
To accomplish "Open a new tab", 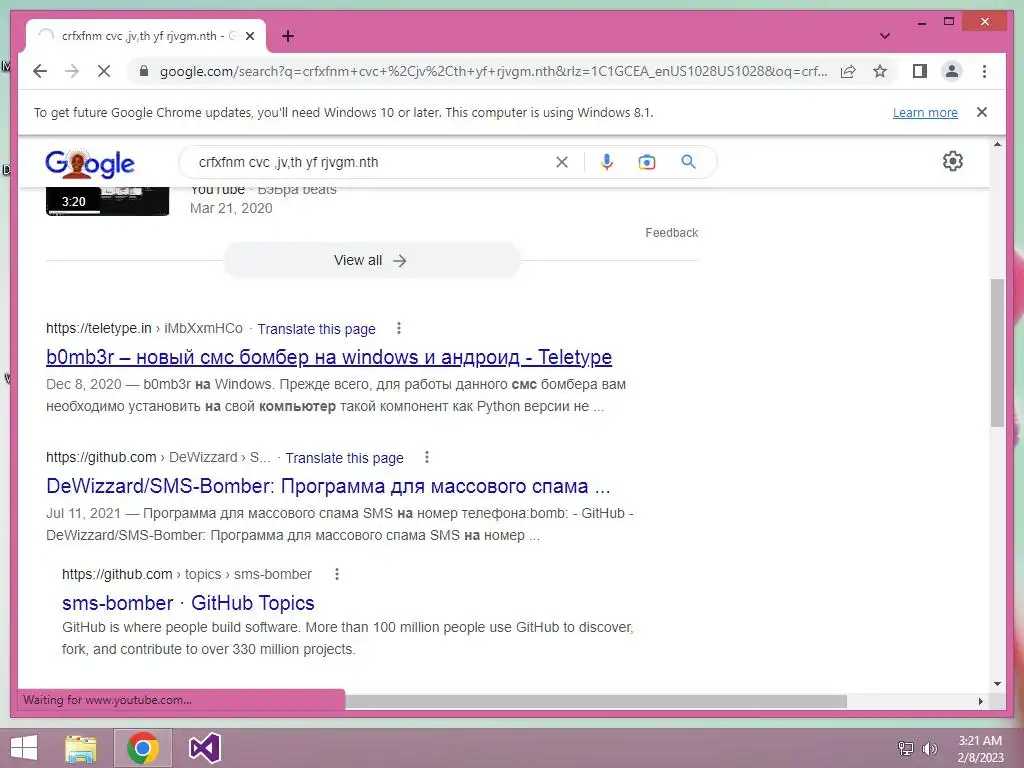I will click(287, 36).
